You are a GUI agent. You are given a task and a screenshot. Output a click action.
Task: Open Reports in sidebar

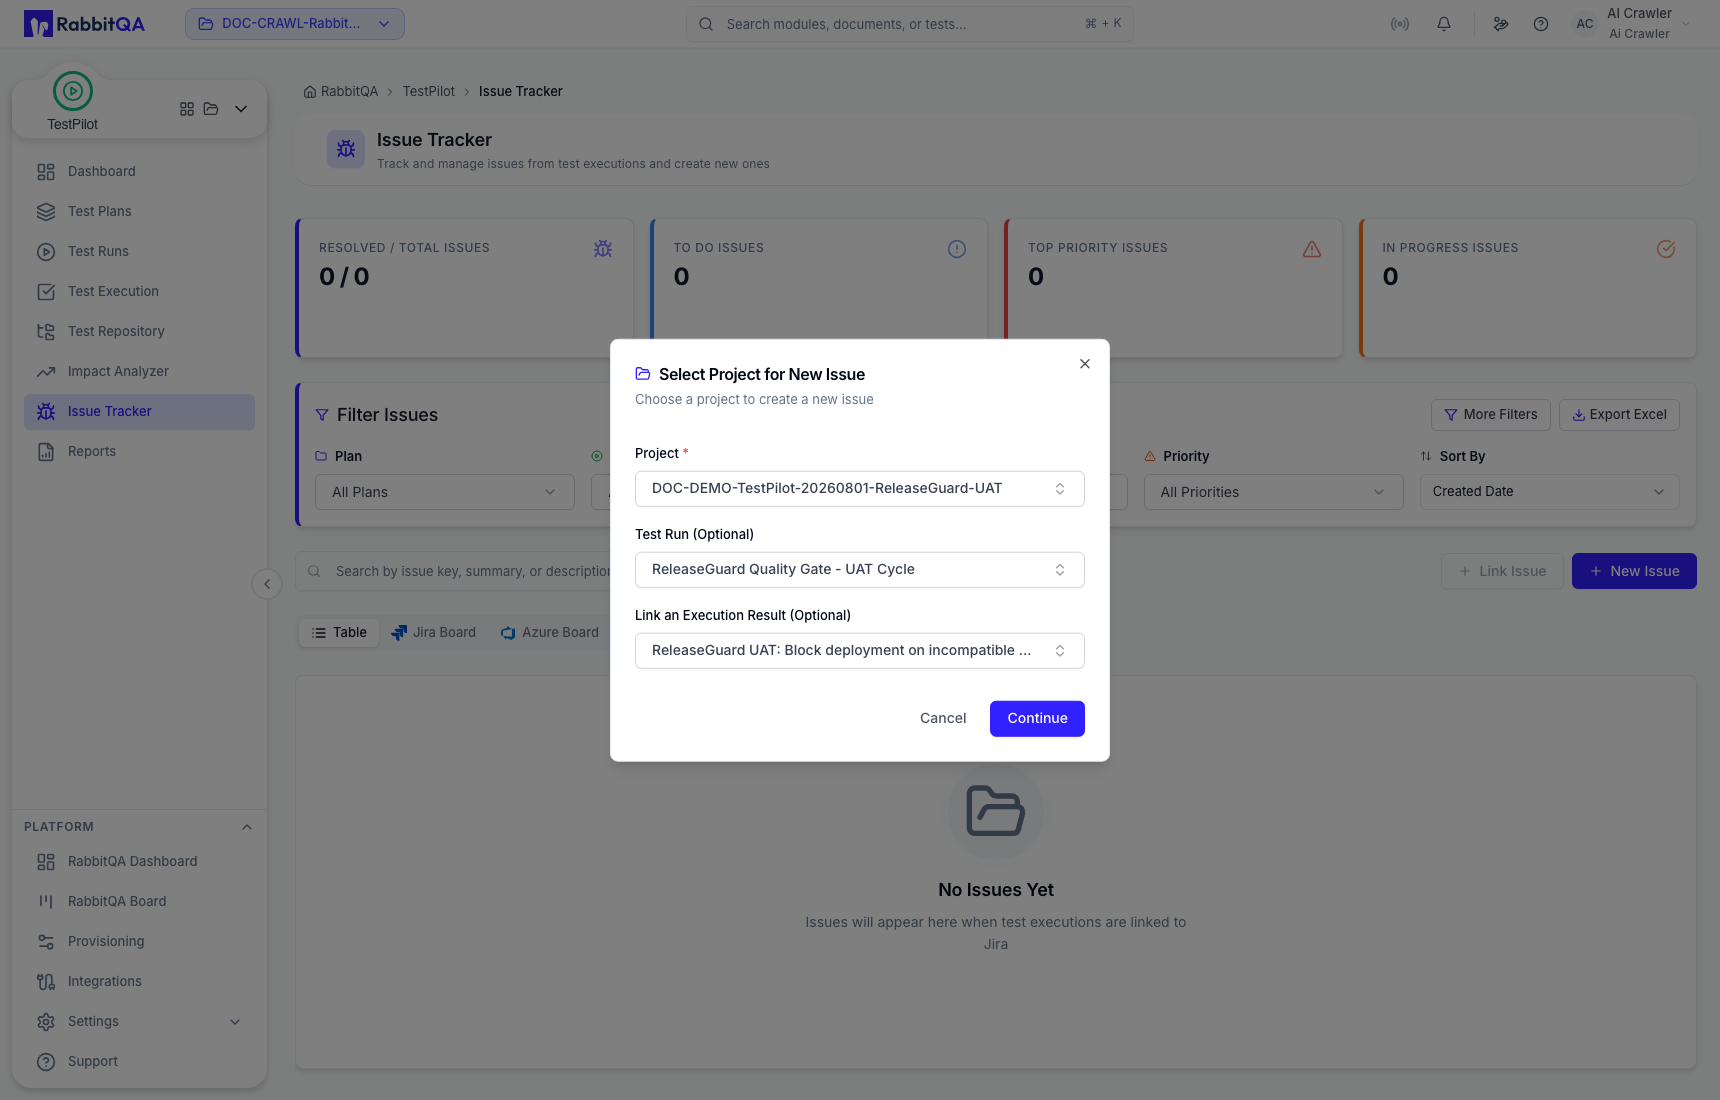139,452
